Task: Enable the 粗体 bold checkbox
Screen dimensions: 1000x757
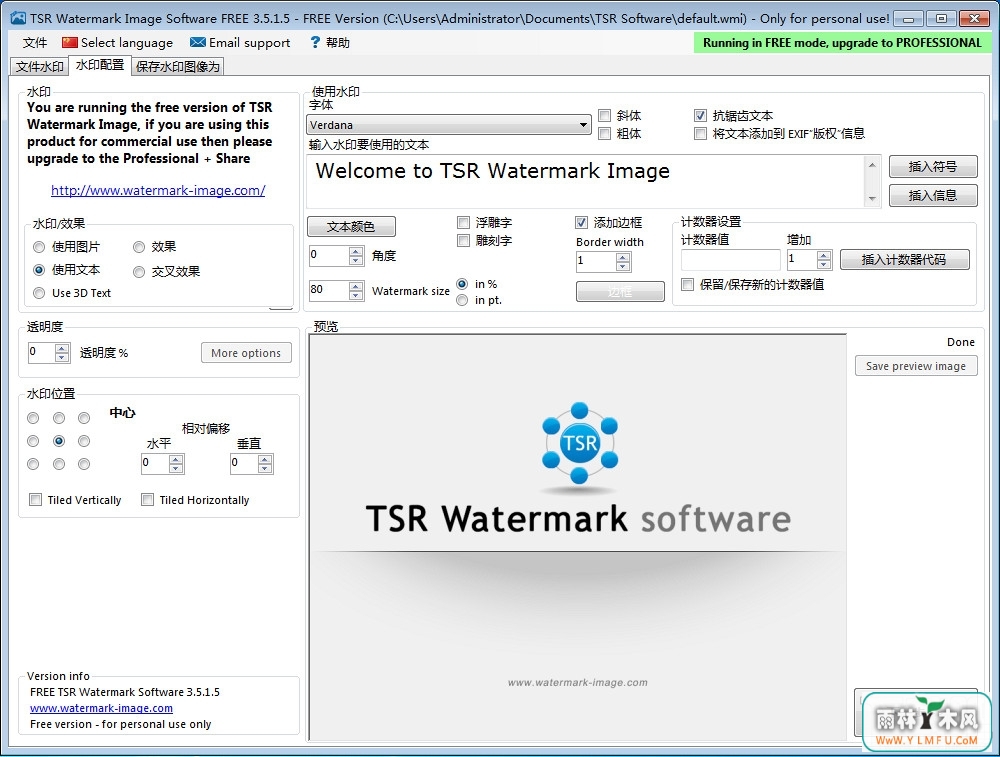Action: click(605, 133)
